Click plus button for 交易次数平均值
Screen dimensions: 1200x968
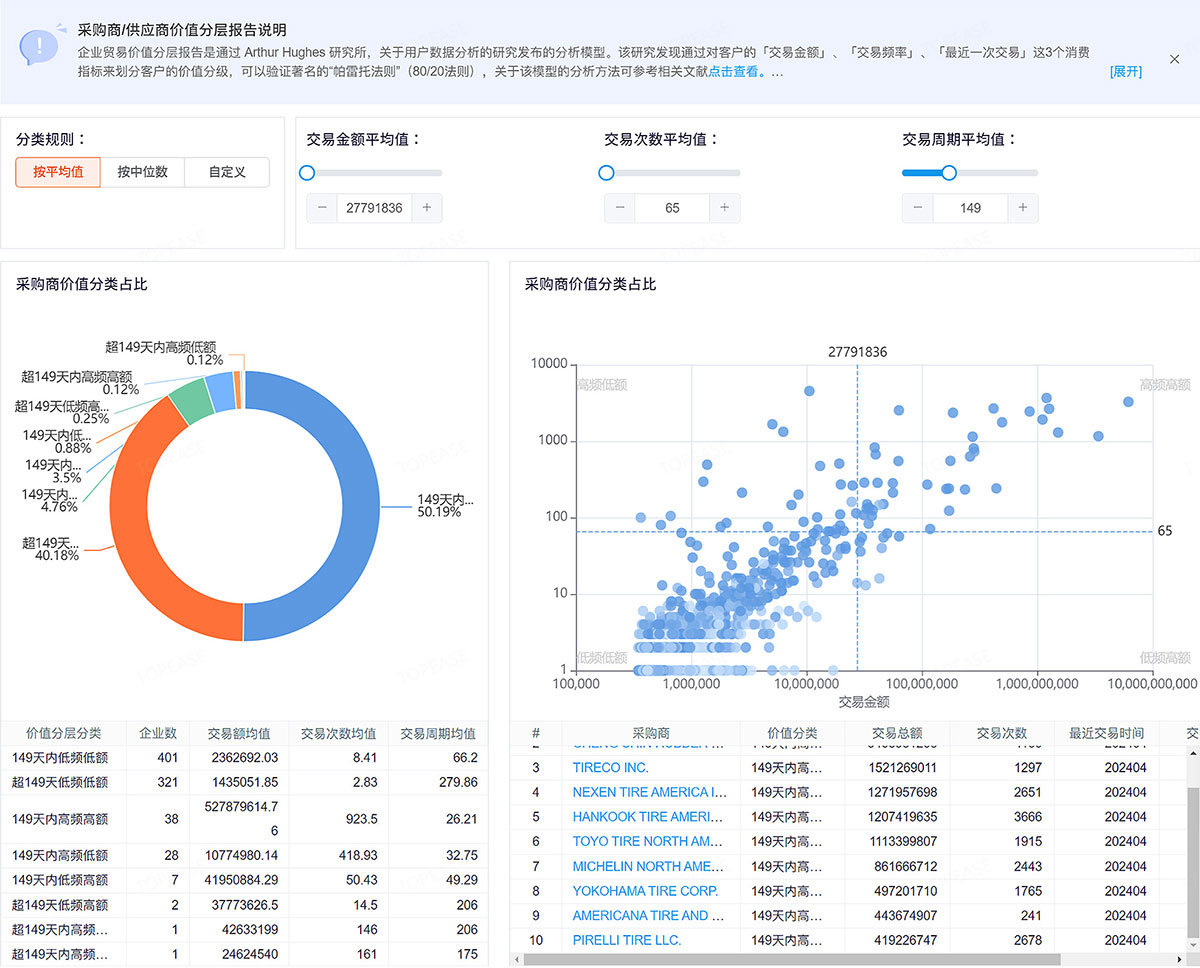tap(725, 208)
